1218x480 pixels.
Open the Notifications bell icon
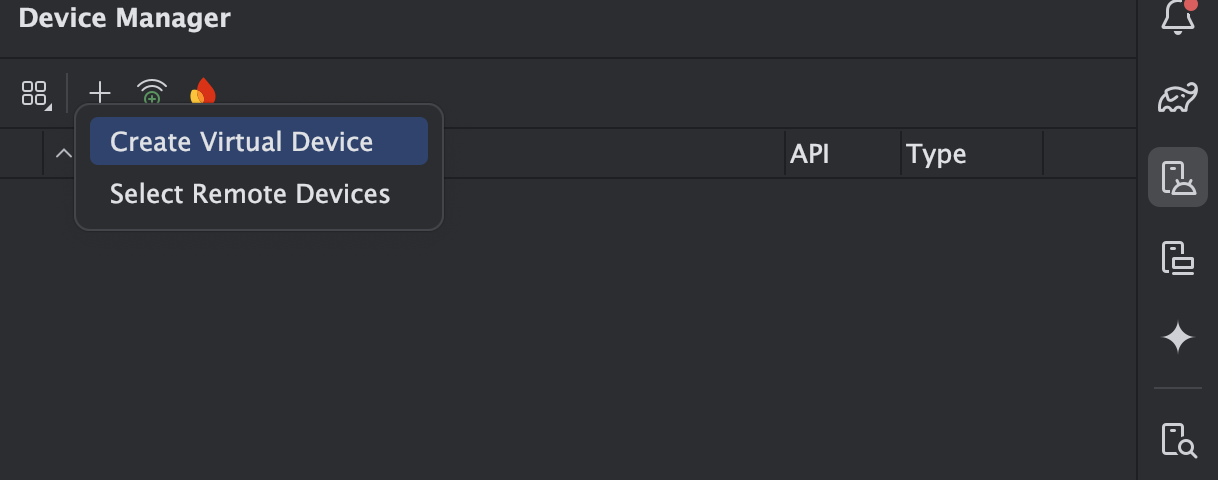pyautogui.click(x=1177, y=16)
